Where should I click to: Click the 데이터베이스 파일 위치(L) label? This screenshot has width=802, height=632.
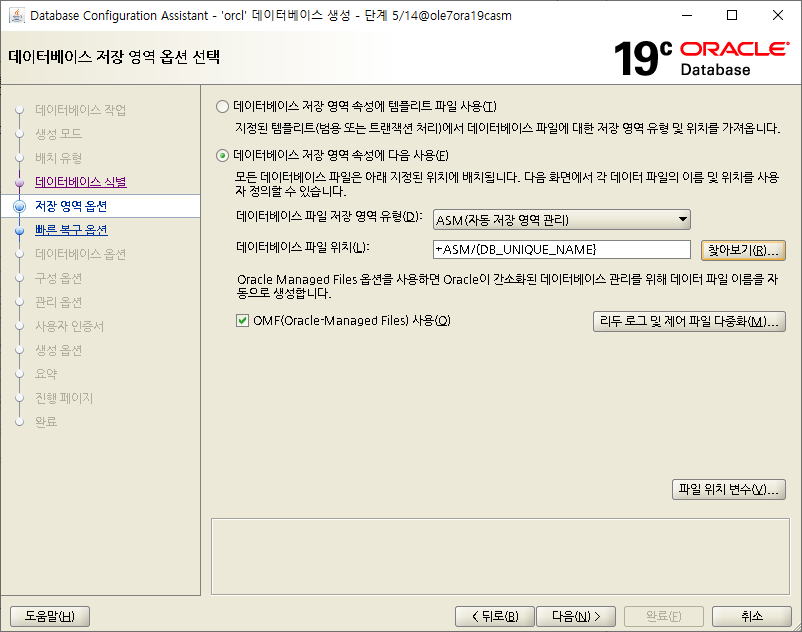302,247
